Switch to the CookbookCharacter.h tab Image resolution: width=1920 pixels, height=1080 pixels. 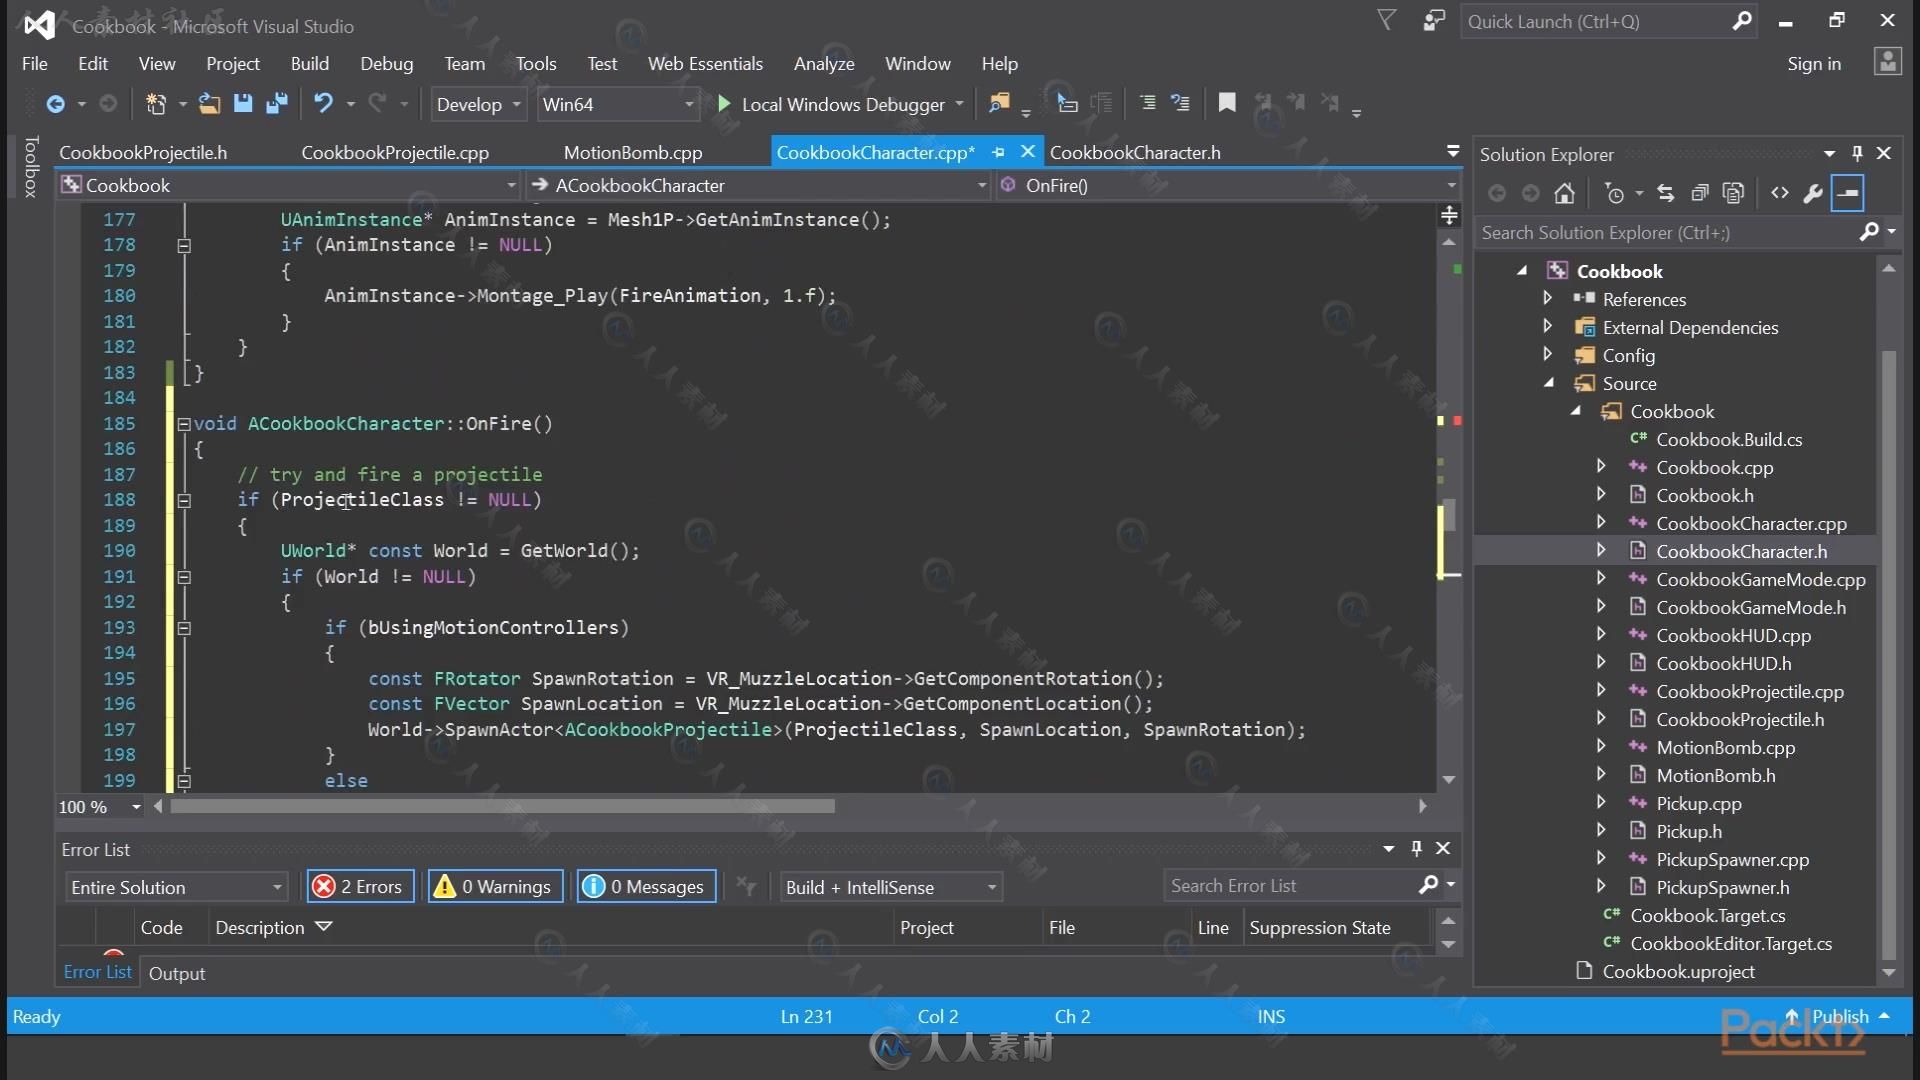[1135, 152]
